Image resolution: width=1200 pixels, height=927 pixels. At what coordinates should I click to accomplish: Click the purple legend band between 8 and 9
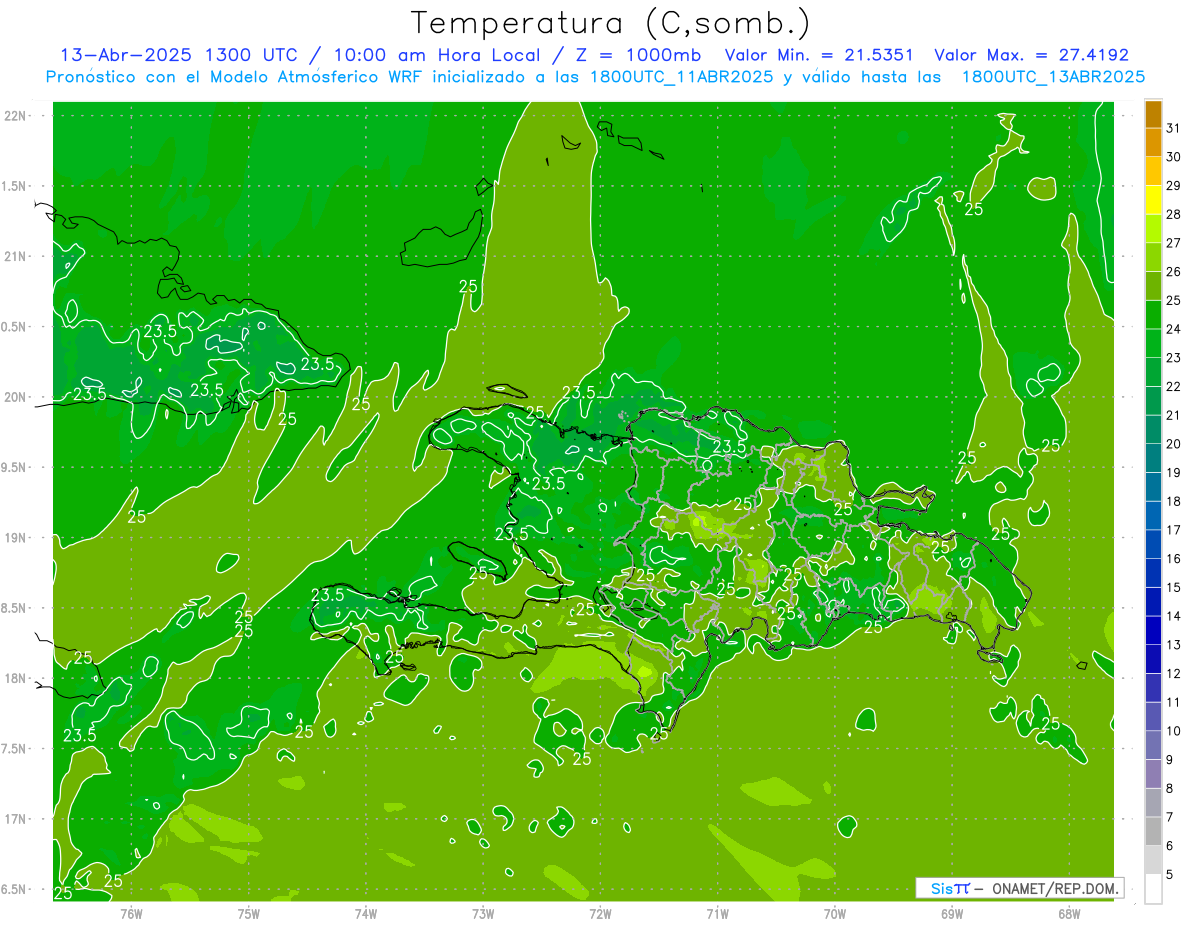click(x=1153, y=774)
